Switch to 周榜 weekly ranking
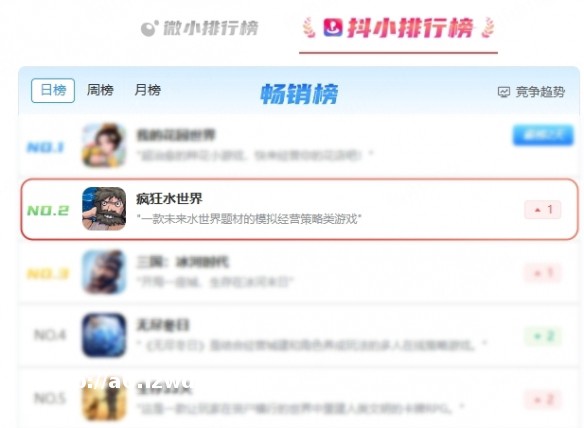The image size is (584, 428). (x=100, y=90)
